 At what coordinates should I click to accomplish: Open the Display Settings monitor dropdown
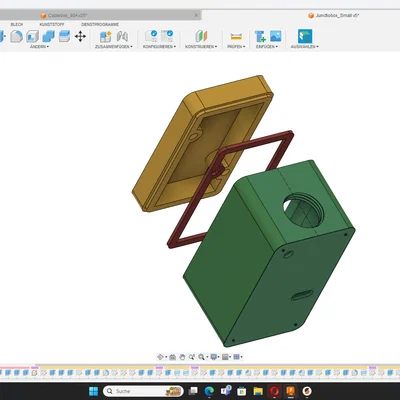215,357
